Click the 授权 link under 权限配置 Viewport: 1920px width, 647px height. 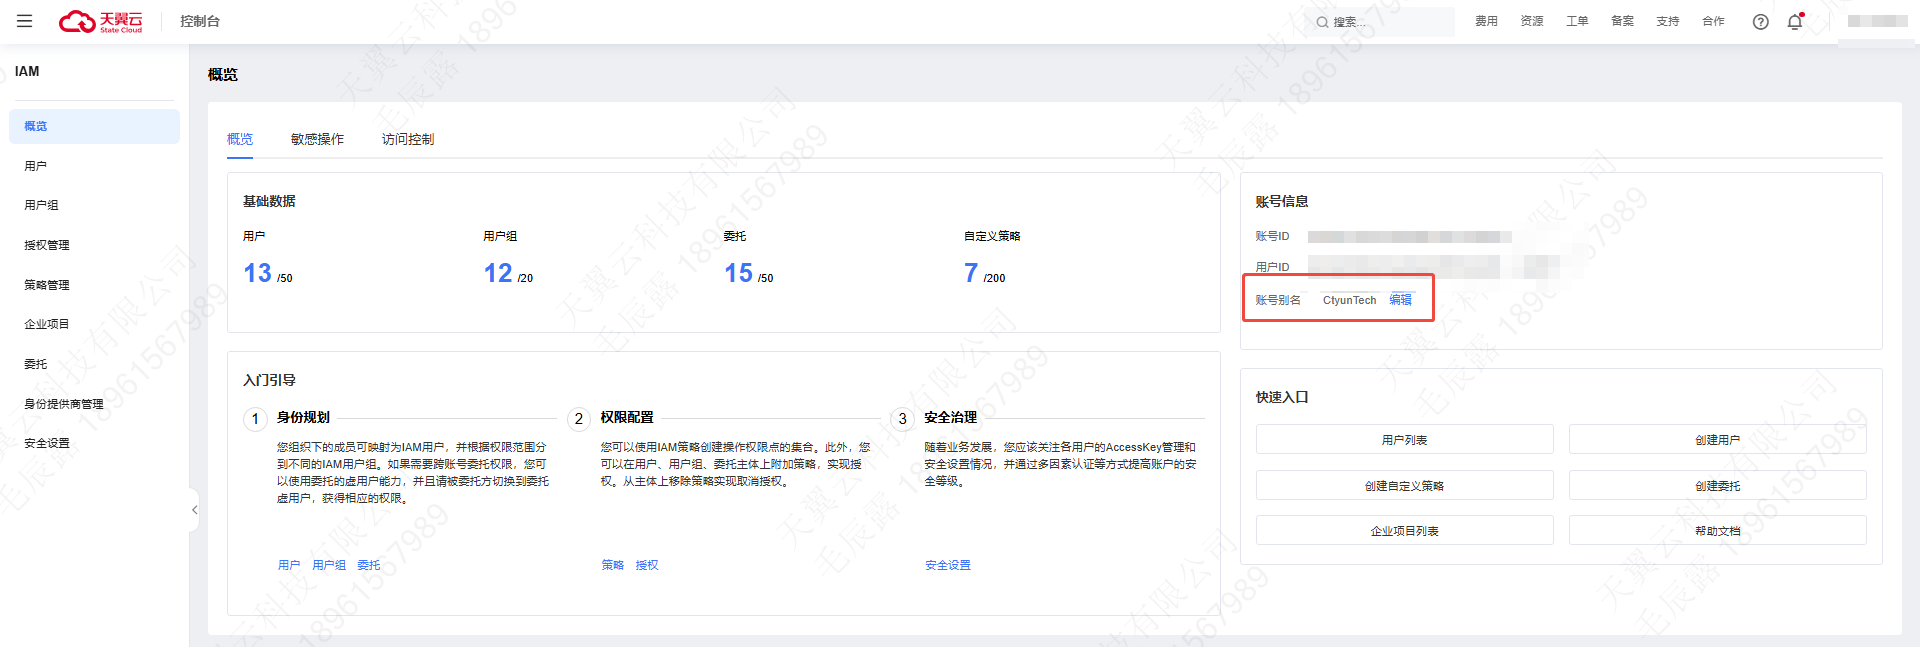coord(647,565)
